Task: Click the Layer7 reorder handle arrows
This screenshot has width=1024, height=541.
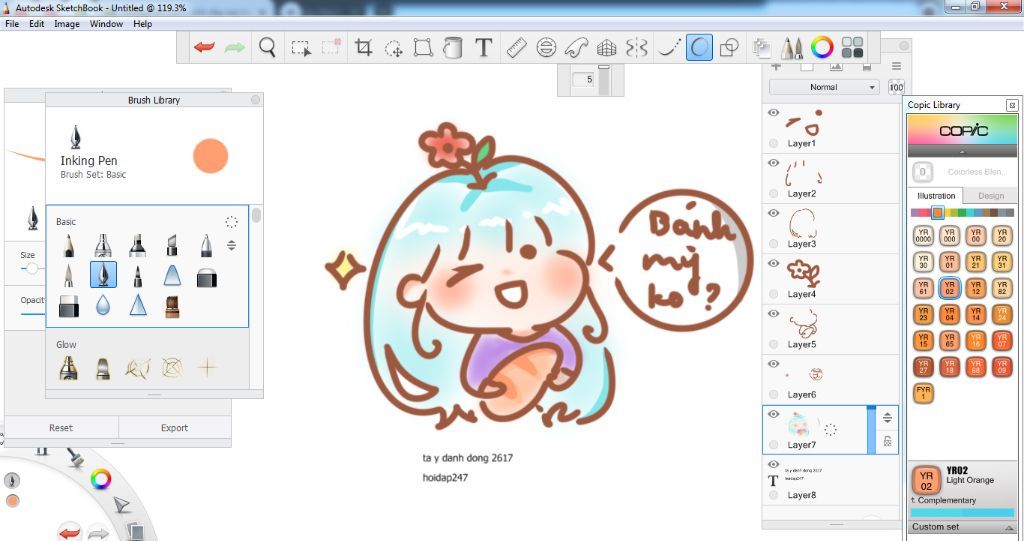Action: (x=888, y=418)
